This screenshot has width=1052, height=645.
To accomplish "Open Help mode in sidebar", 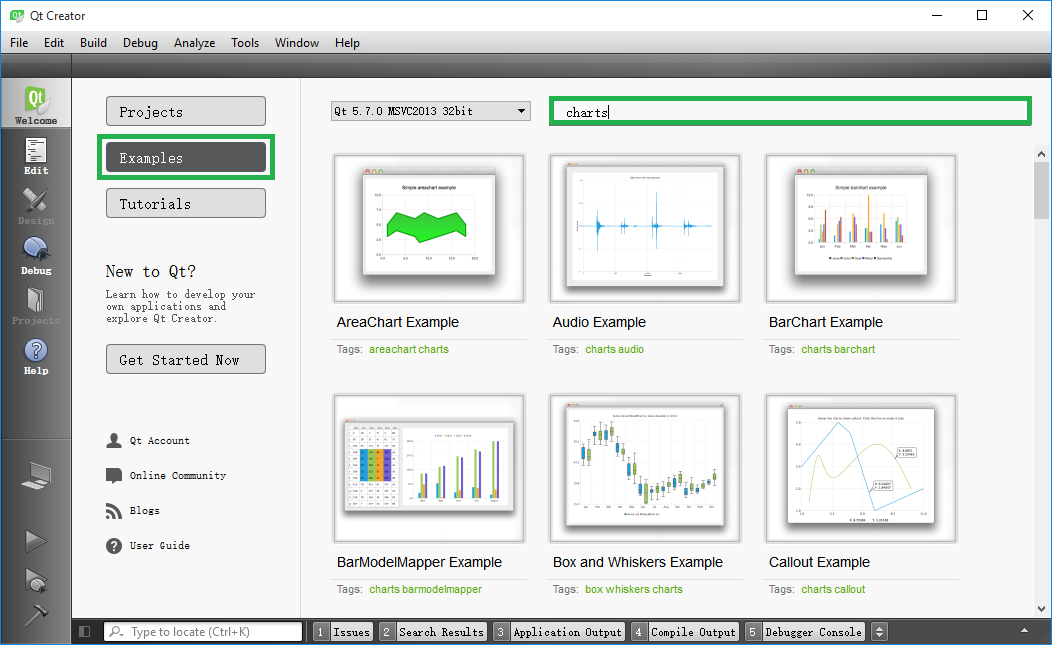I will (x=36, y=356).
